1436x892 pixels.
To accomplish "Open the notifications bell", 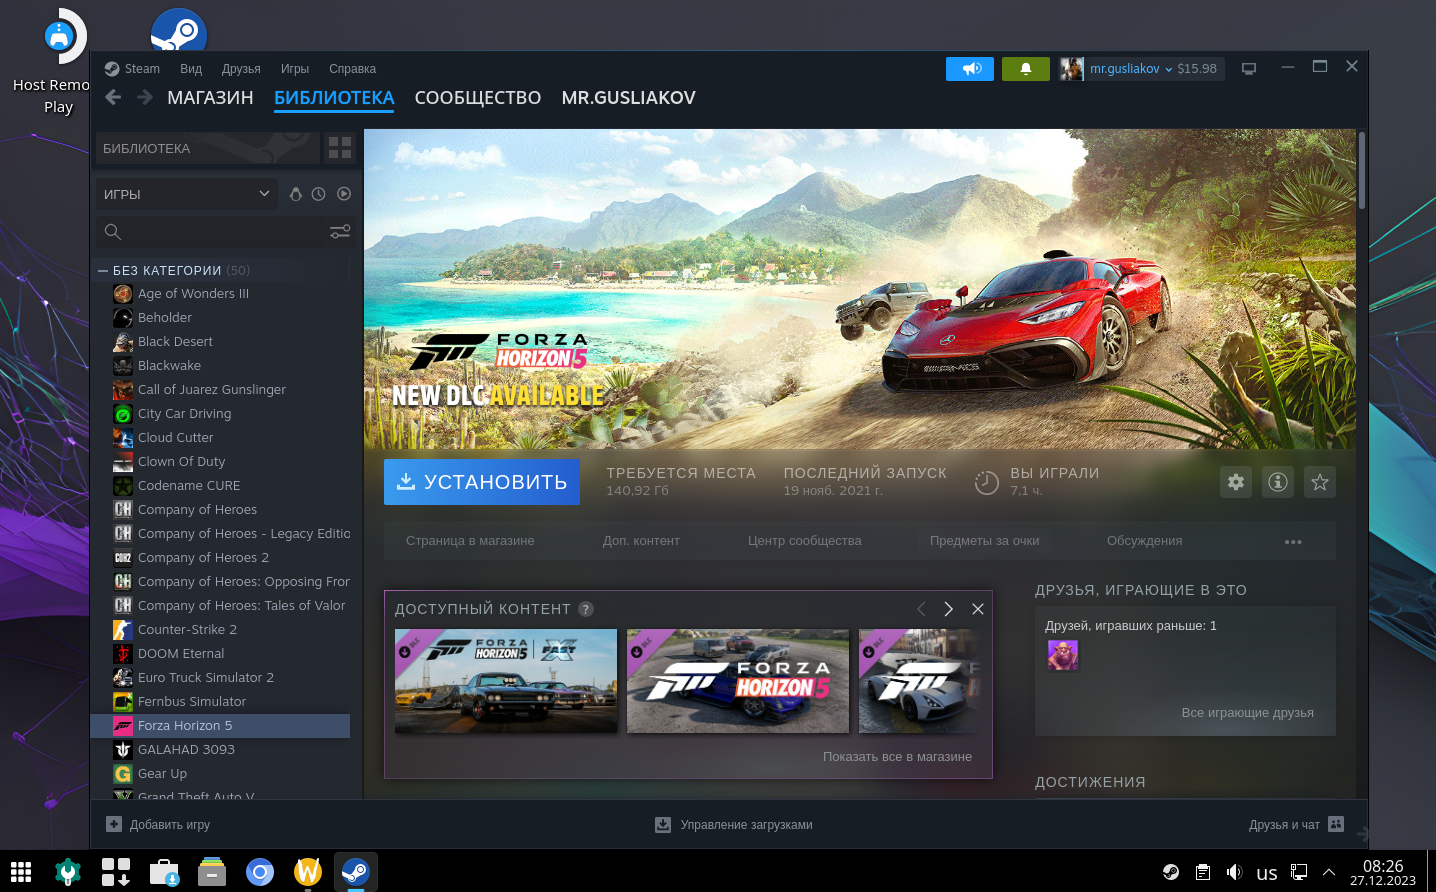I will click(1026, 69).
